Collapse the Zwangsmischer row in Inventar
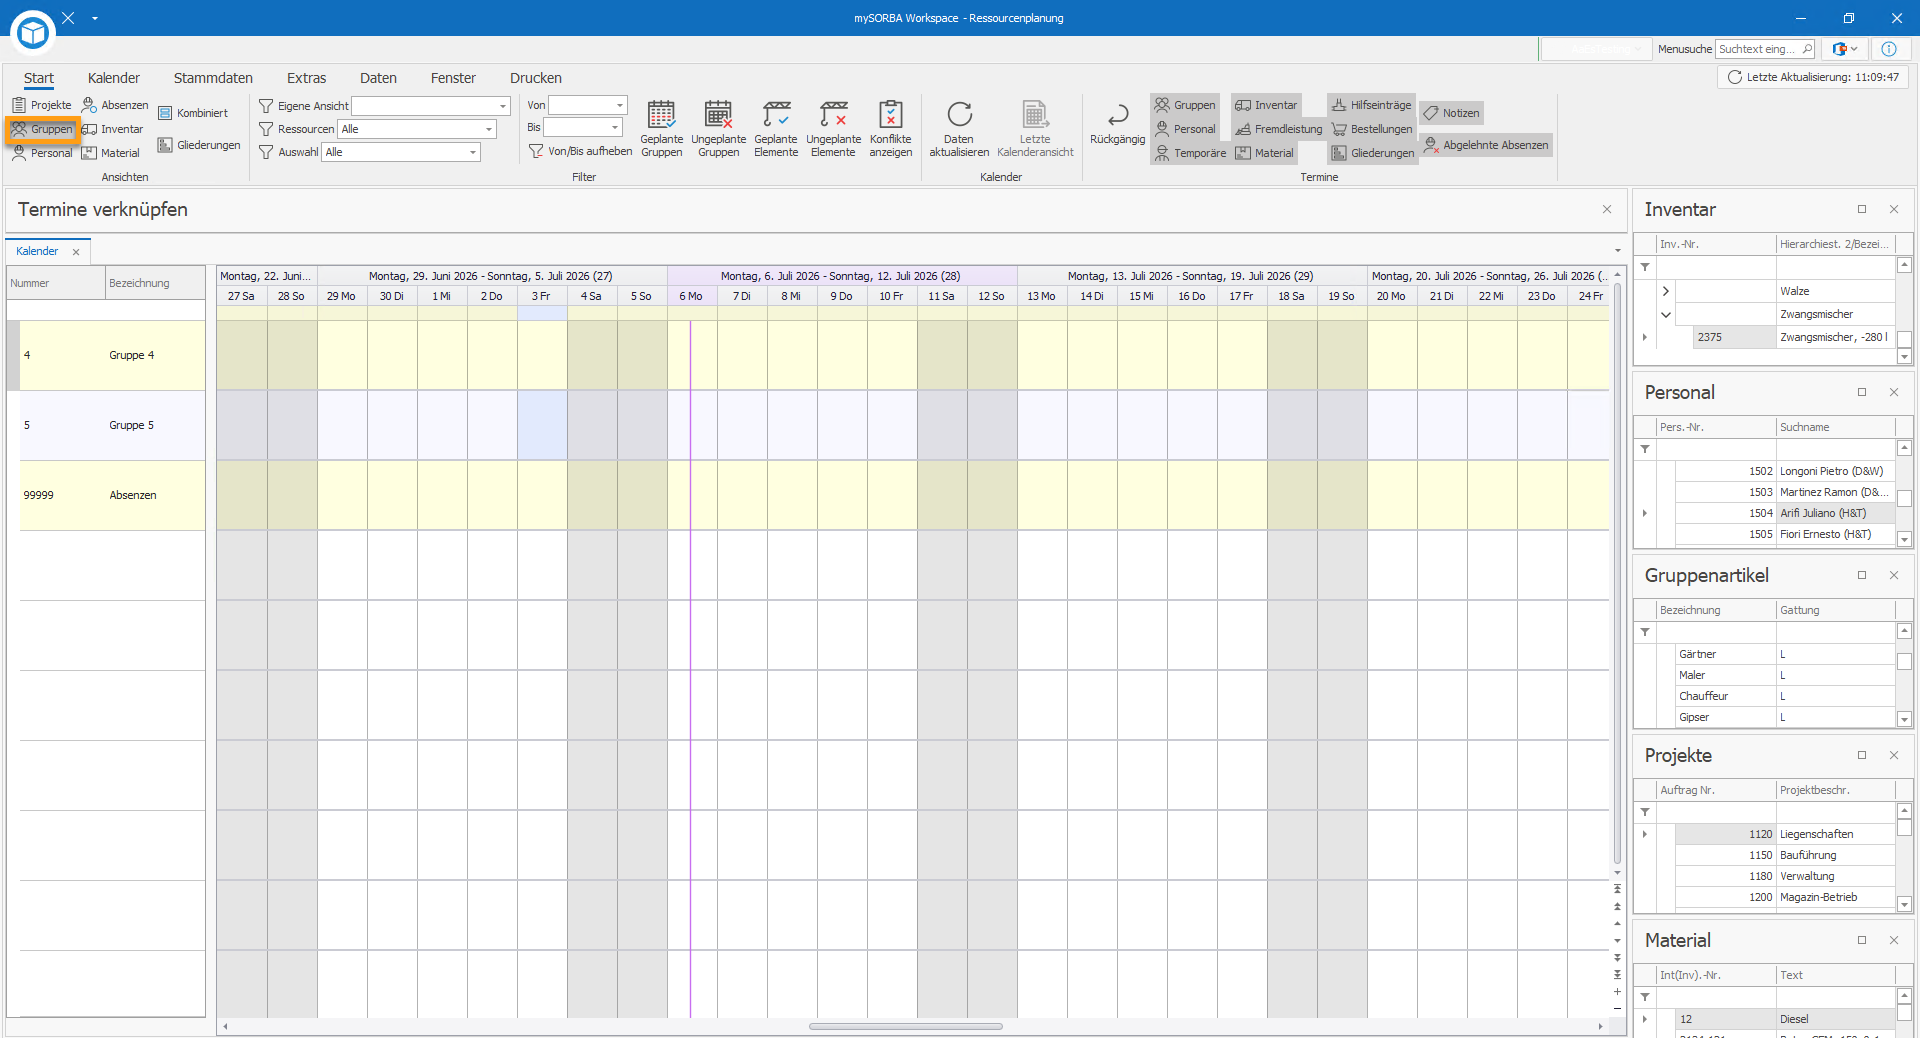The width and height of the screenshot is (1920, 1038). pos(1665,314)
